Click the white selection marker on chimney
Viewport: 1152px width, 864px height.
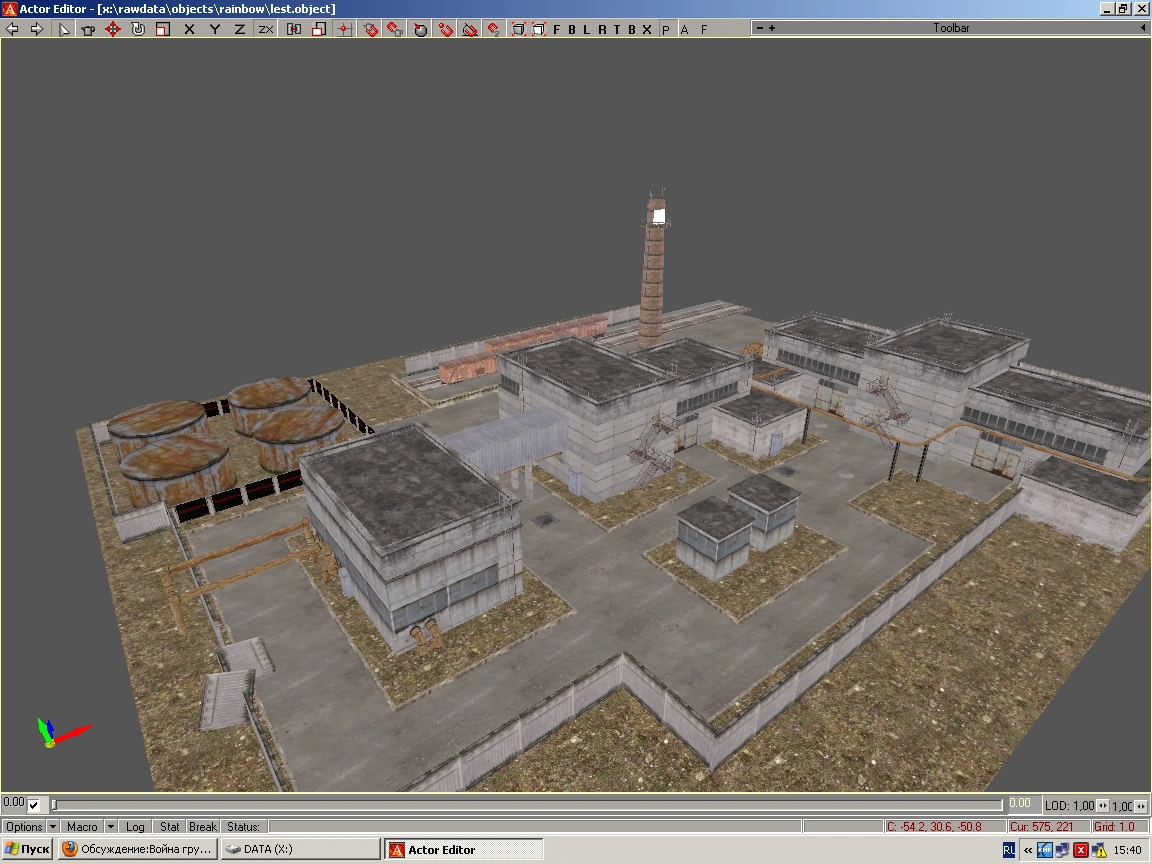[x=659, y=216]
